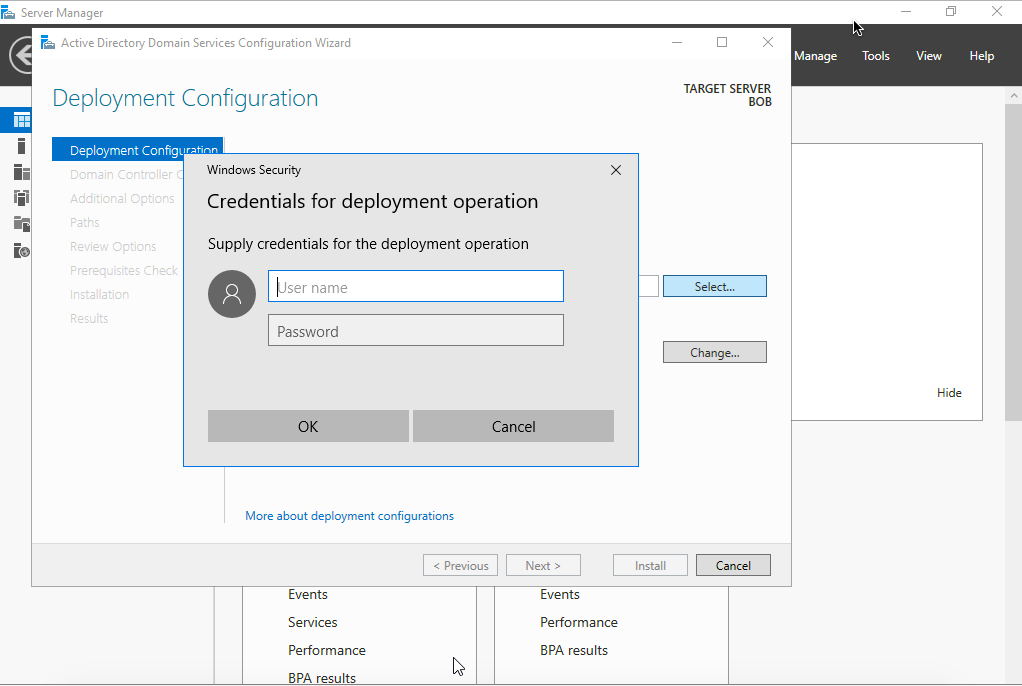Click the All Servers sidebar icon
This screenshot has width=1022, height=686.
21,172
